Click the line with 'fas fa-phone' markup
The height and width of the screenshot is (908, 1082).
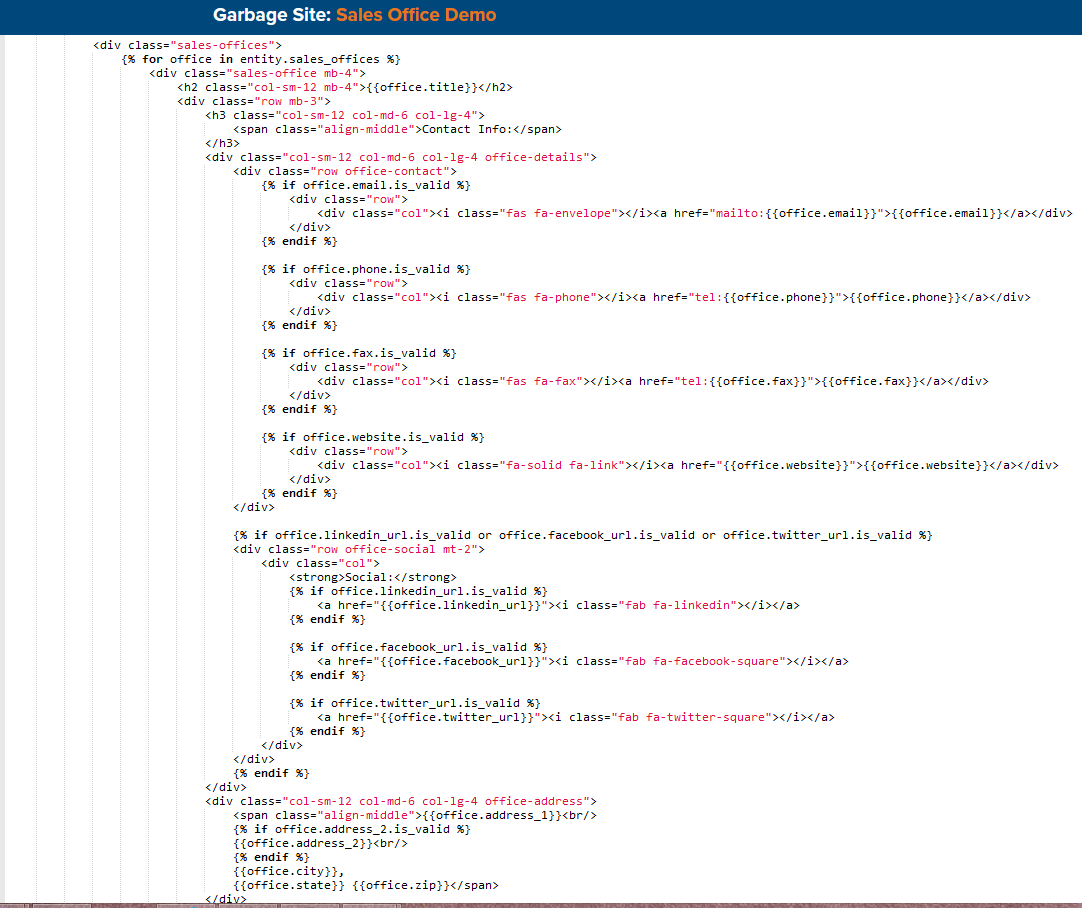(x=674, y=297)
